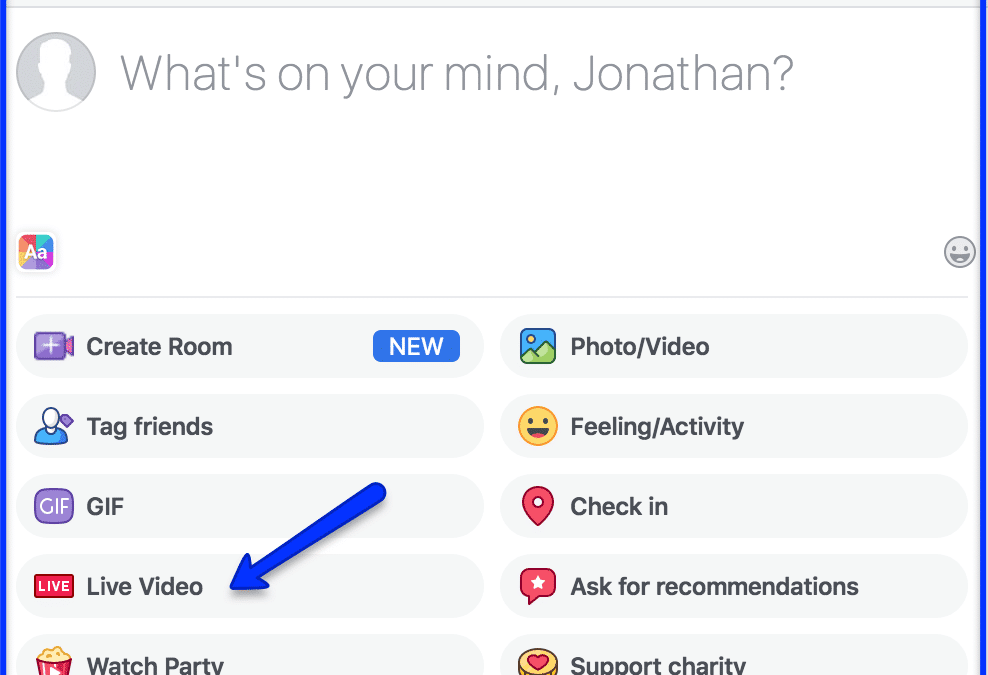Select the Create Room option
Screen dimensions: 988x675
click(x=250, y=346)
